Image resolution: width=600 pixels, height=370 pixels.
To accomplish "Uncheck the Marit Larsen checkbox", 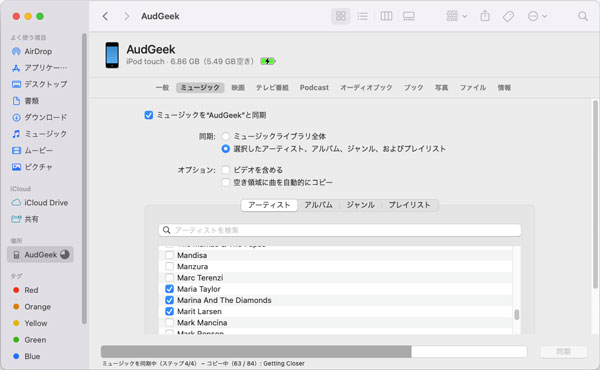I will (170, 311).
